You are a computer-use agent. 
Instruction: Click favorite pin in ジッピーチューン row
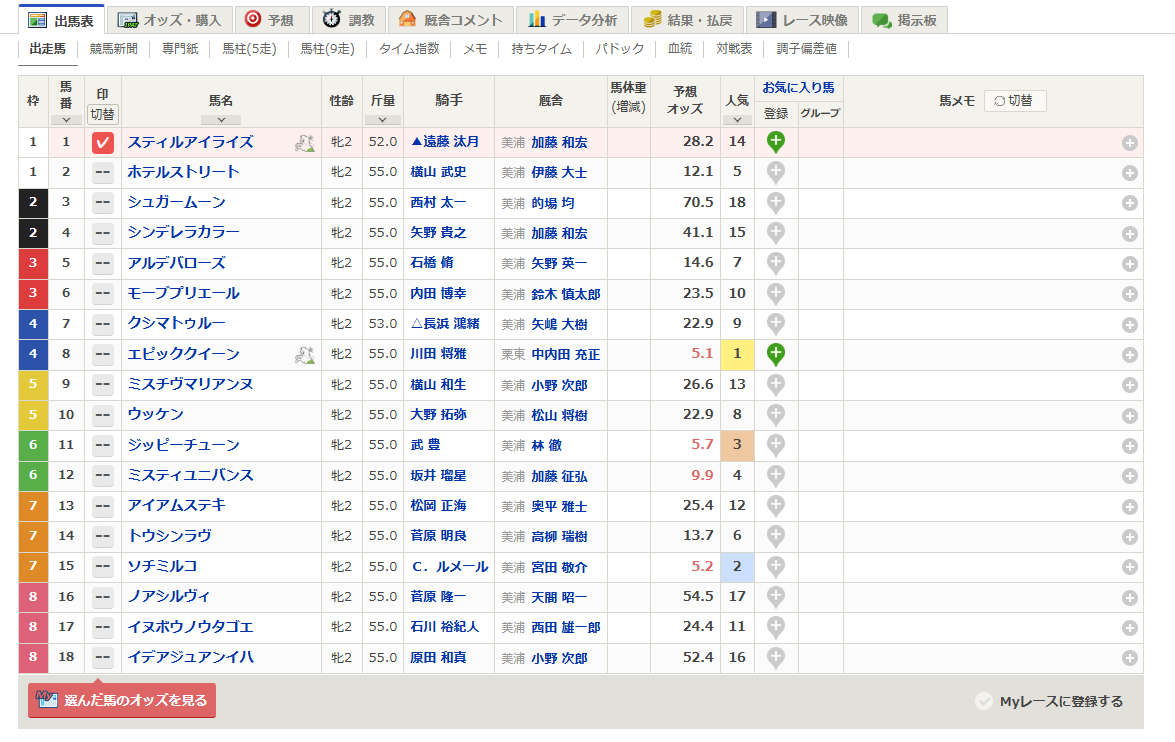pos(776,445)
